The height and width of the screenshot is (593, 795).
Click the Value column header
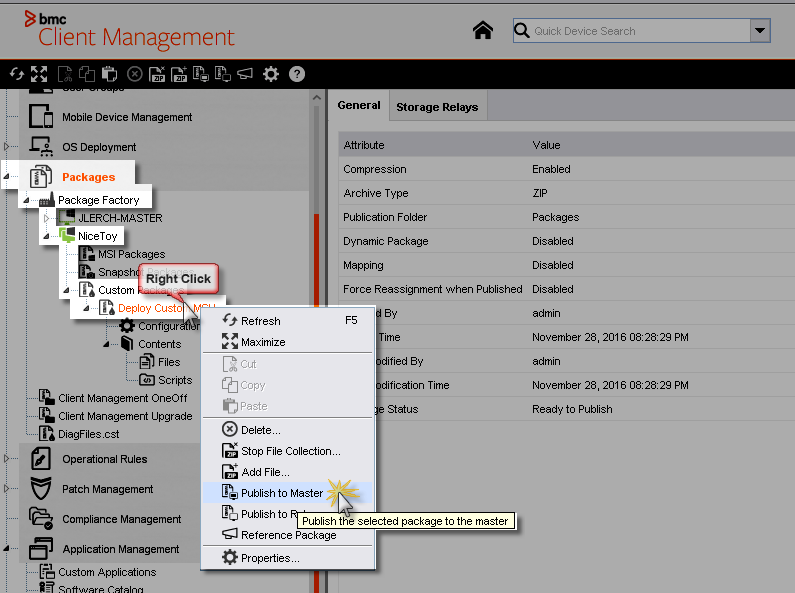[x=546, y=145]
